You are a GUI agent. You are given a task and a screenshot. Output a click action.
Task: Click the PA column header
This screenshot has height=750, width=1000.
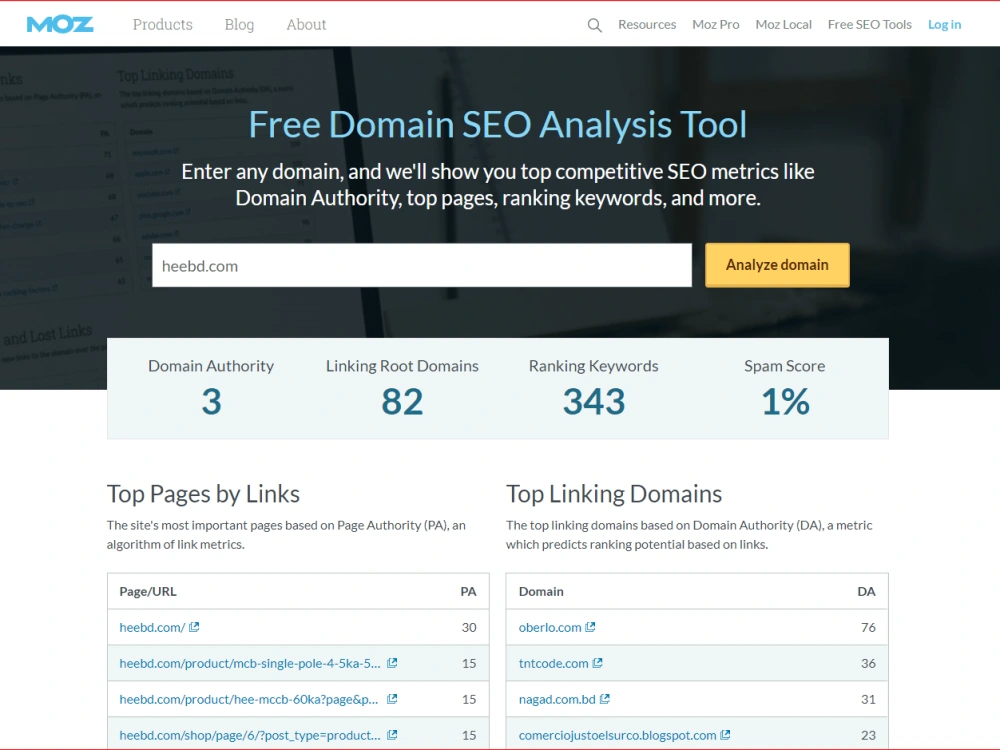[x=468, y=591]
